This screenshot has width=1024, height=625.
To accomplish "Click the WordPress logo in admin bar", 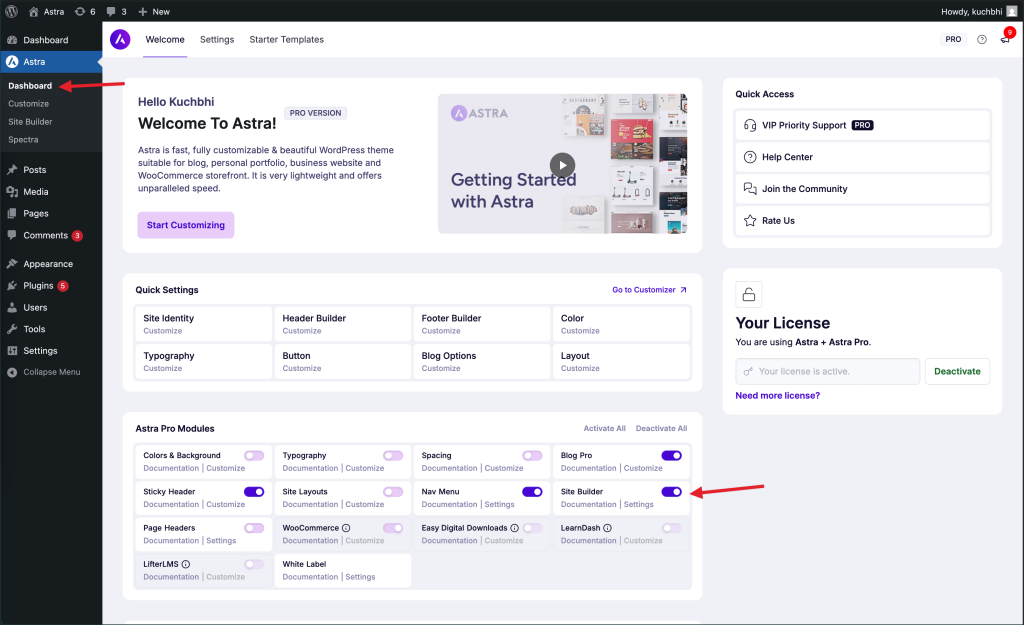I will pyautogui.click(x=11, y=11).
